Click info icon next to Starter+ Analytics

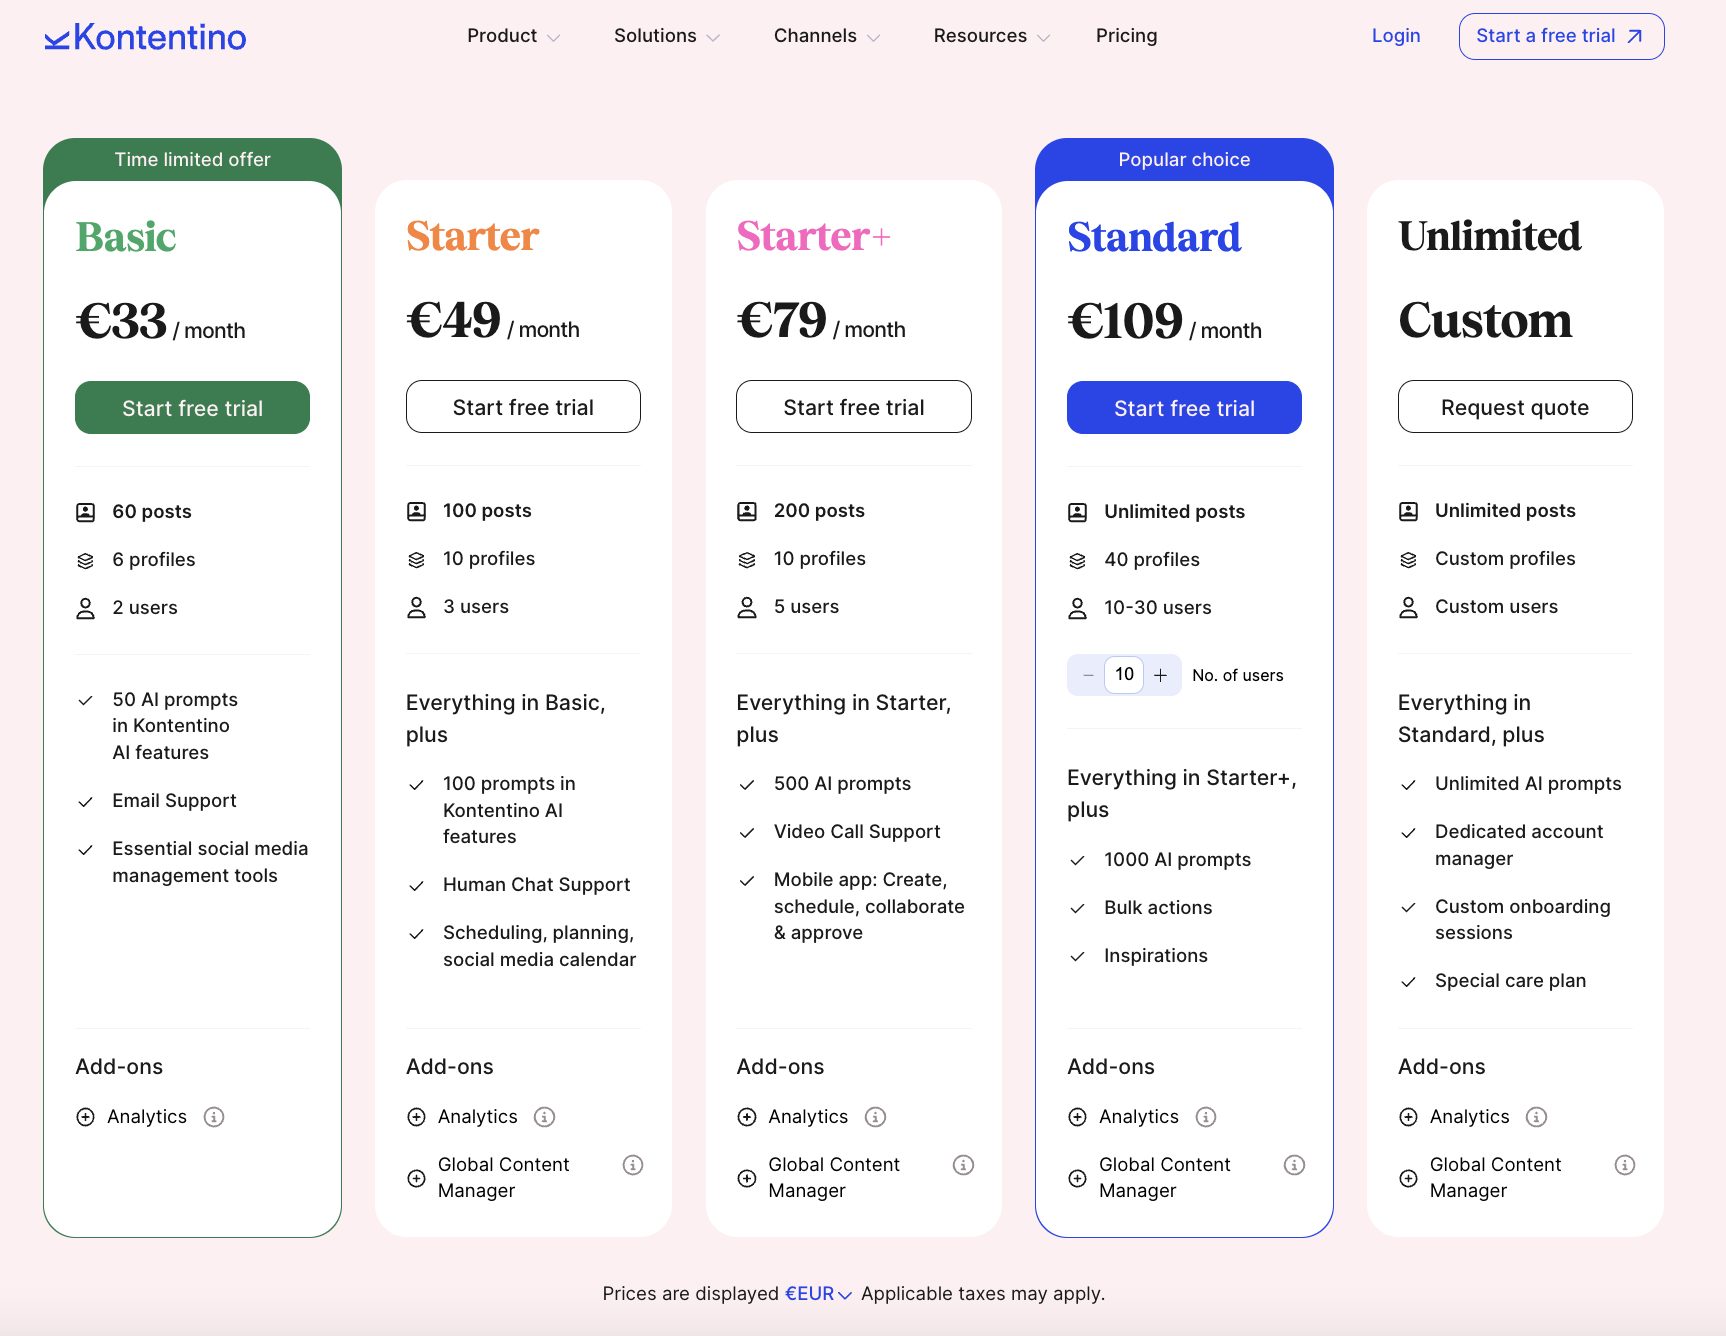pyautogui.click(x=876, y=1117)
